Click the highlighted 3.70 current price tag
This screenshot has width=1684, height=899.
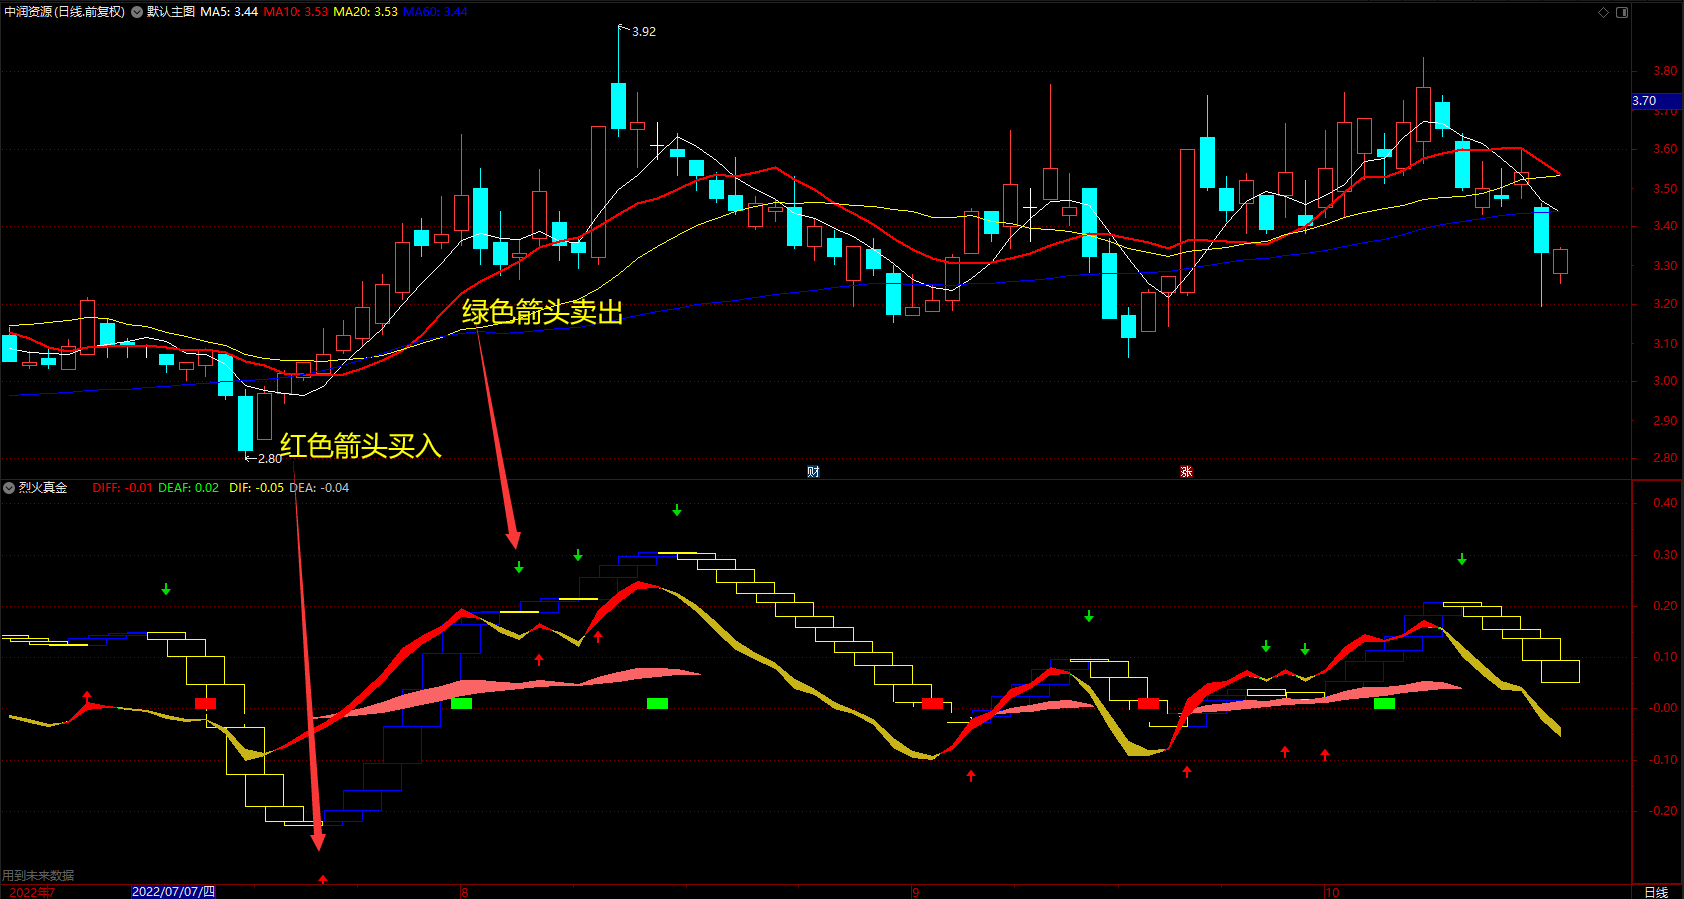click(1656, 101)
